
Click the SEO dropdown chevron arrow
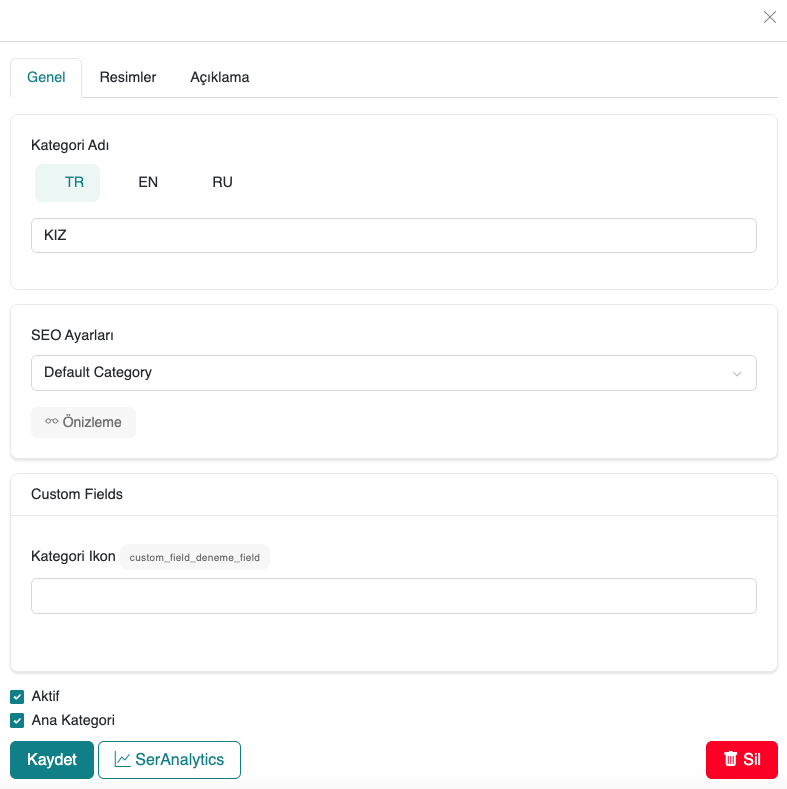[737, 374]
